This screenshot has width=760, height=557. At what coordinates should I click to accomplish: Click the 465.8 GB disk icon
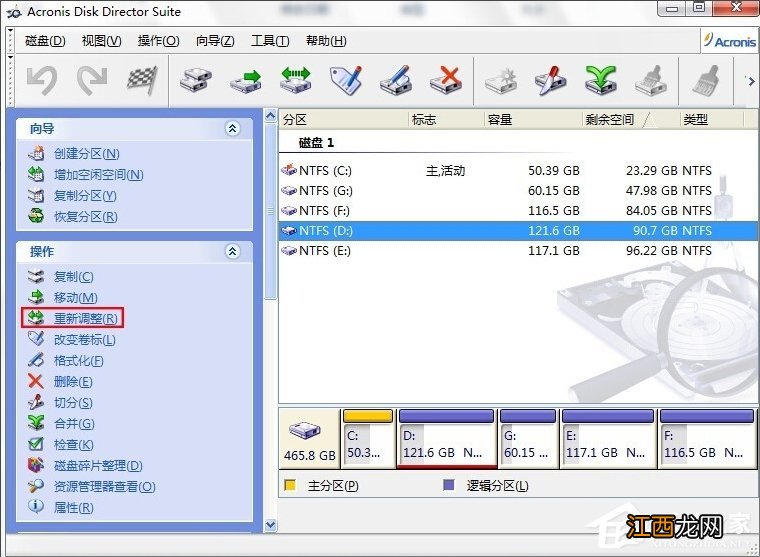(305, 430)
